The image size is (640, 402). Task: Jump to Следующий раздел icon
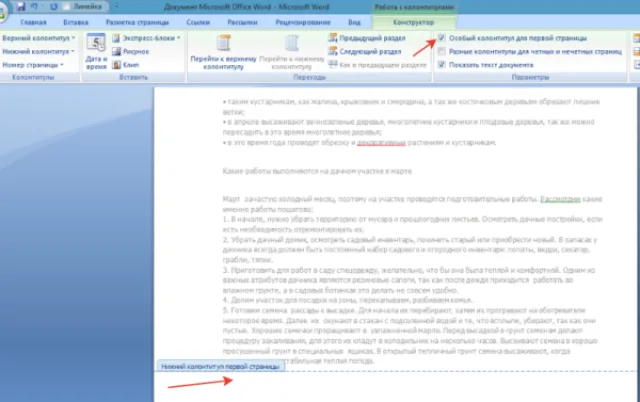333,51
